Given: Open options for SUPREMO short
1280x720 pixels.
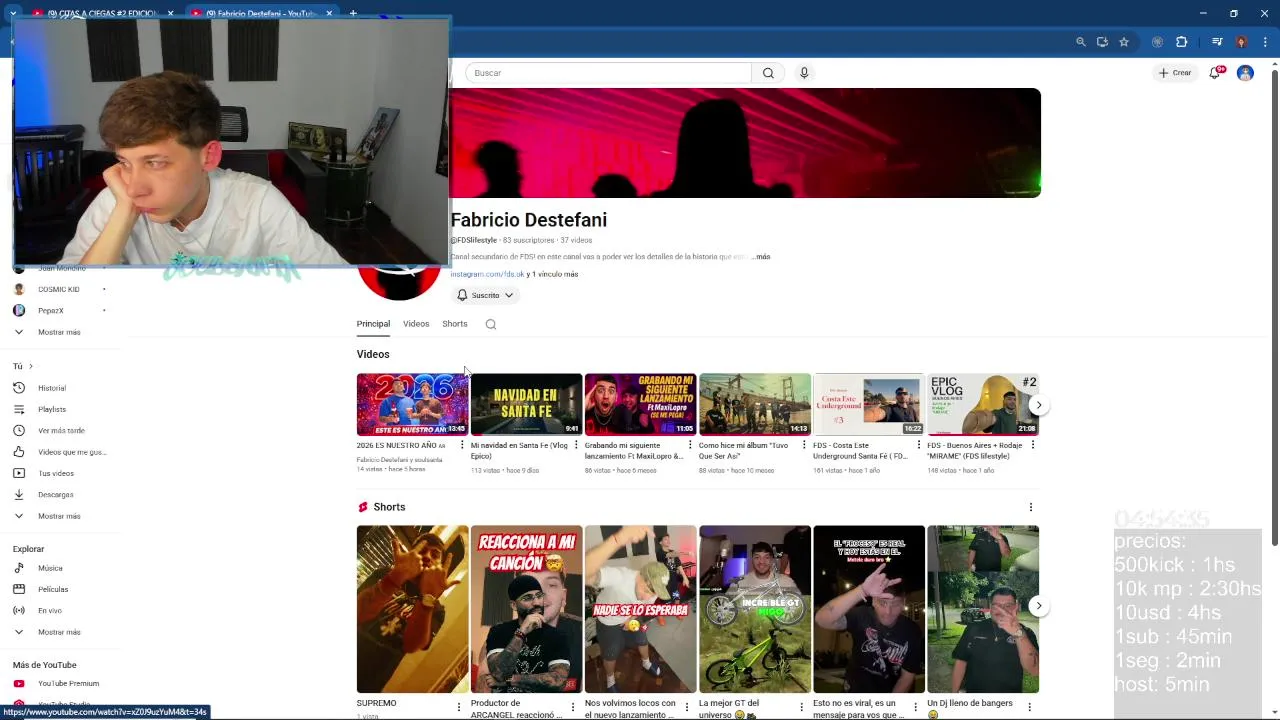Looking at the screenshot, I should pos(459,707).
